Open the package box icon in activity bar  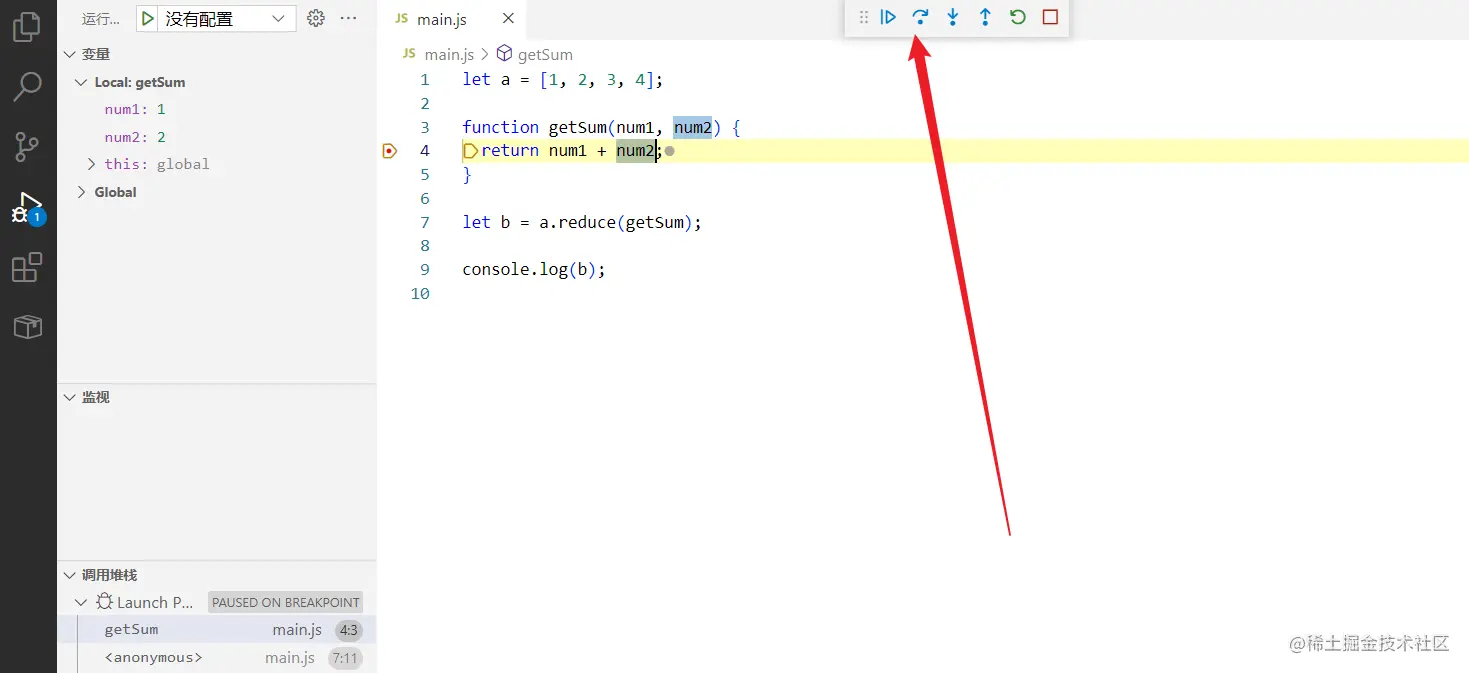click(27, 327)
